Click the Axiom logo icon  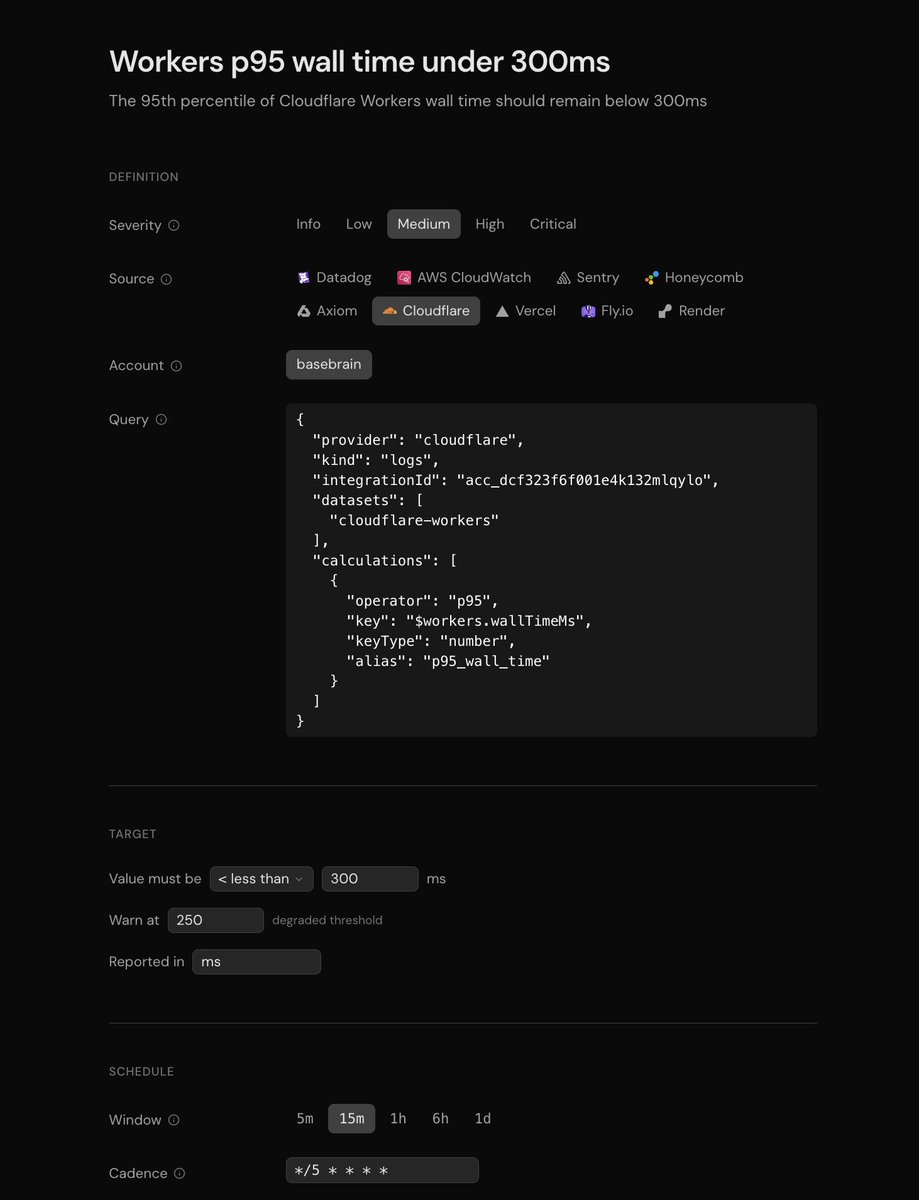(x=304, y=311)
